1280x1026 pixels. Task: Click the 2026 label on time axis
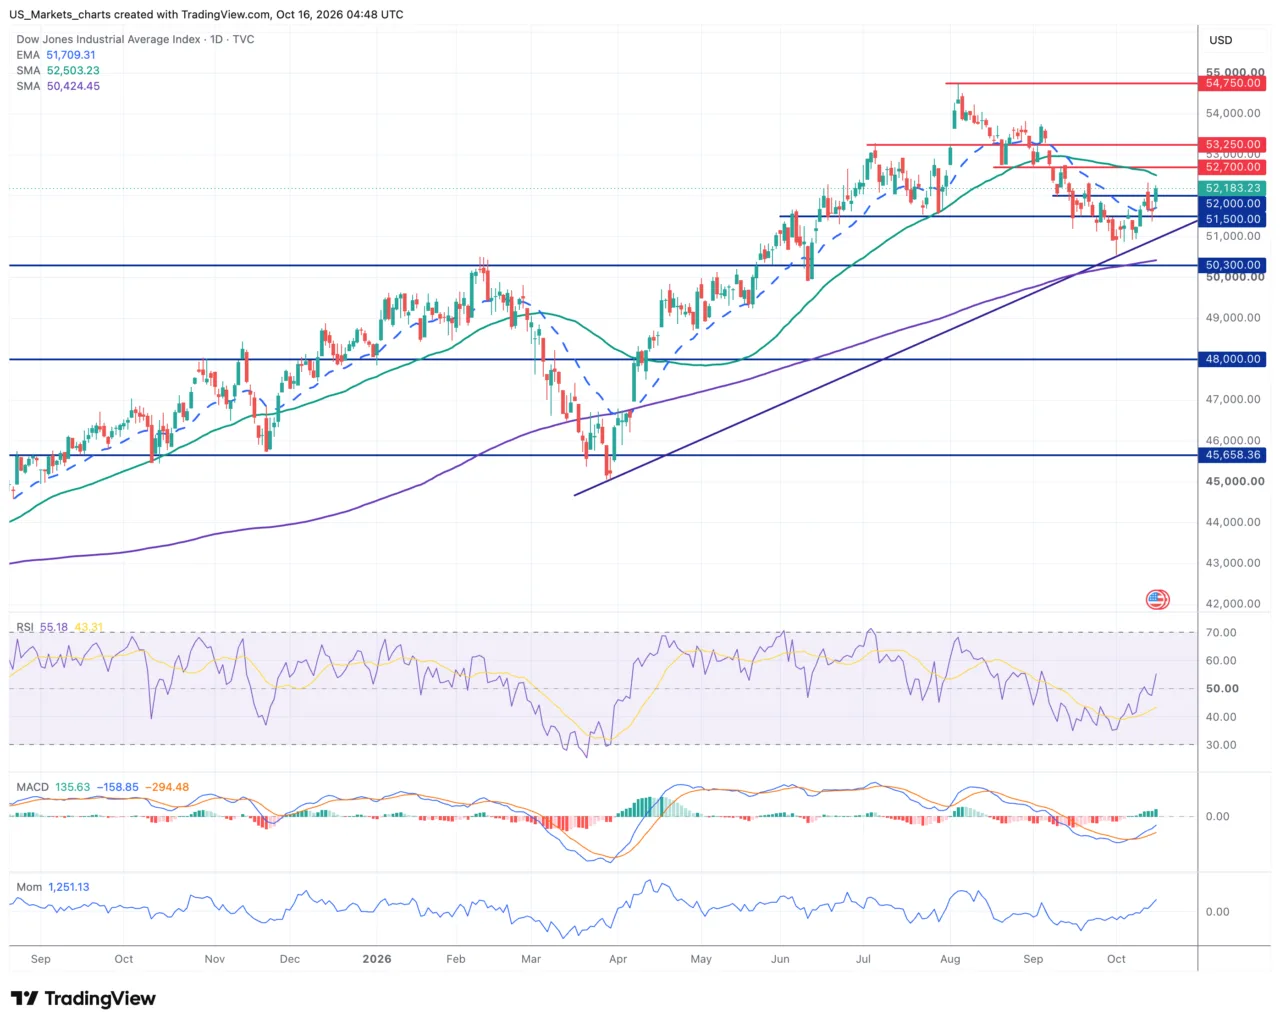[377, 959]
